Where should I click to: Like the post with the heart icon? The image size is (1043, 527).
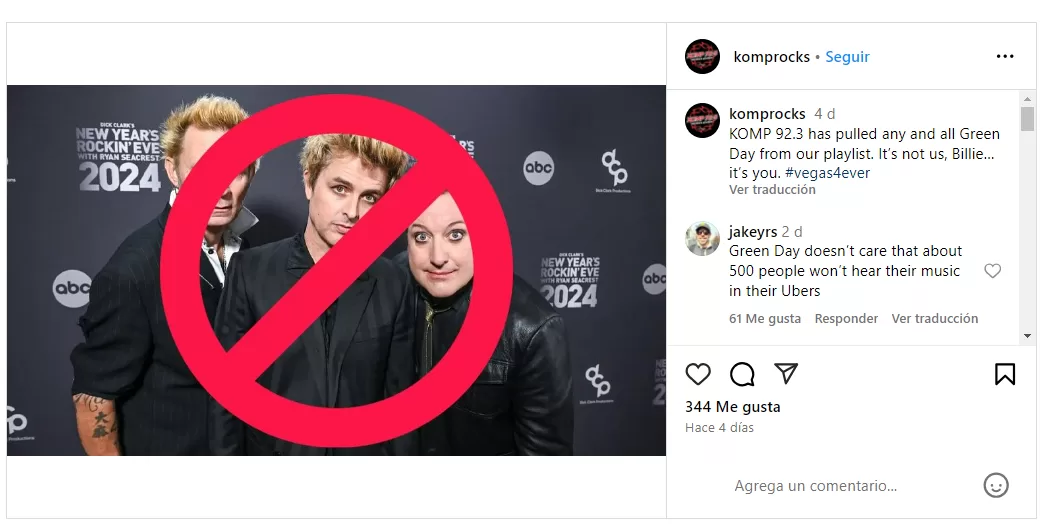point(698,374)
